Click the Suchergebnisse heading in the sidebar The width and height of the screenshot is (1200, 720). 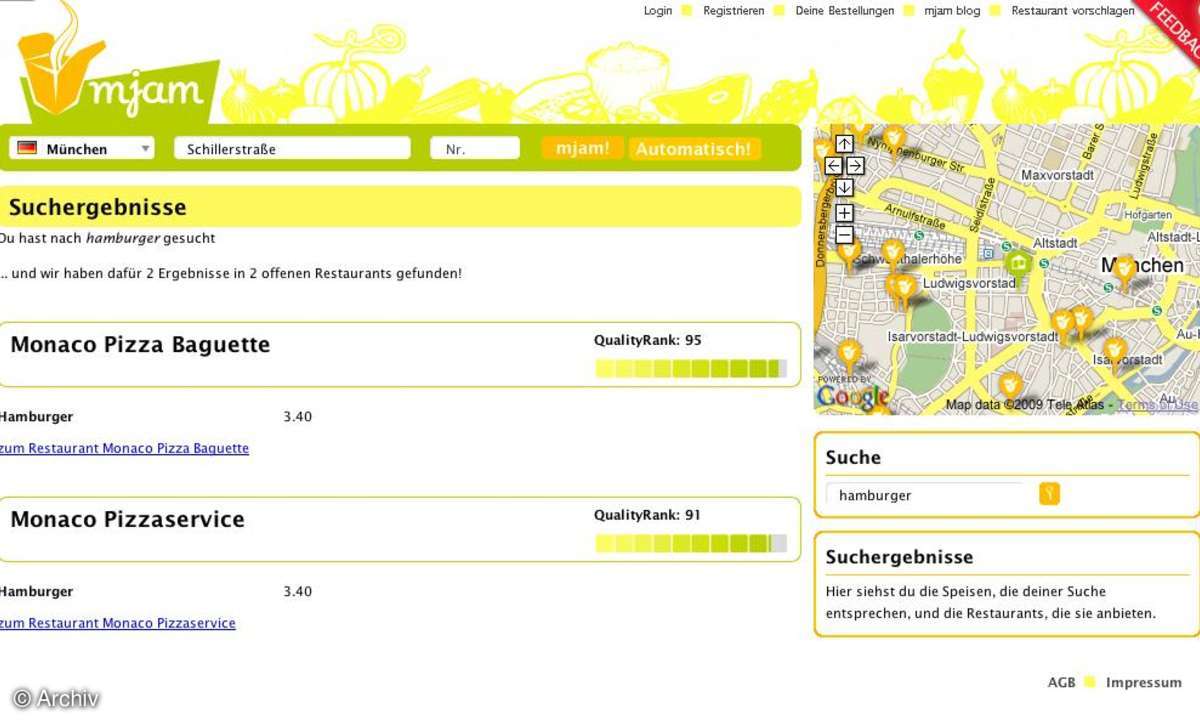point(899,557)
